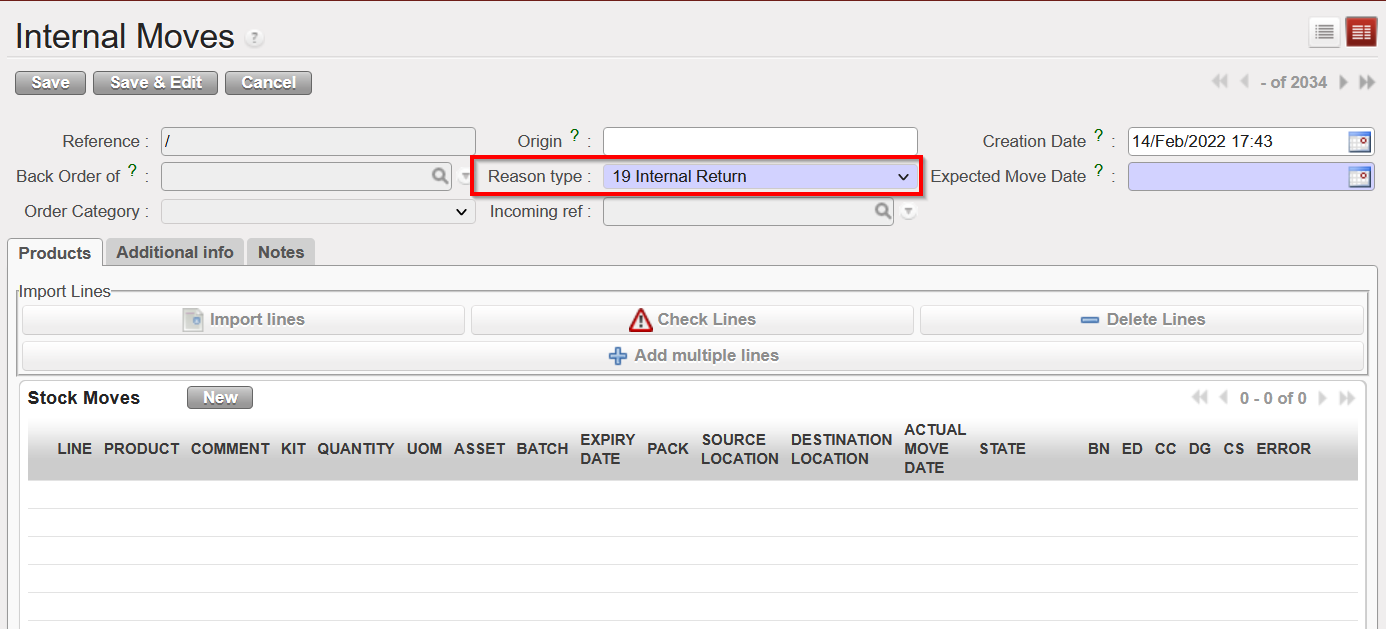Open the Reason type dropdown
Viewport: 1386px width, 629px height.
[760, 177]
